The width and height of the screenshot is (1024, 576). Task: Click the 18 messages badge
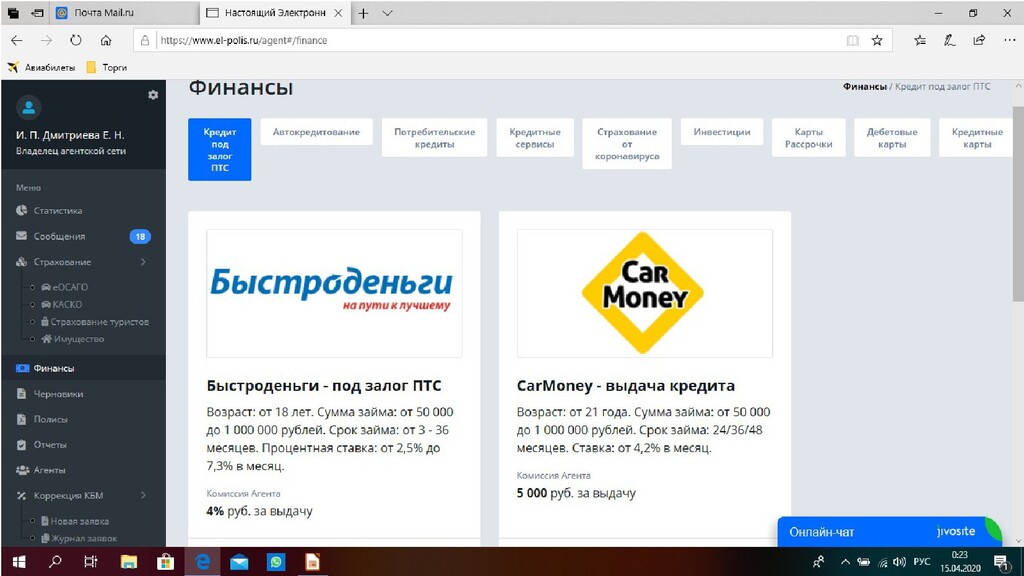[140, 236]
